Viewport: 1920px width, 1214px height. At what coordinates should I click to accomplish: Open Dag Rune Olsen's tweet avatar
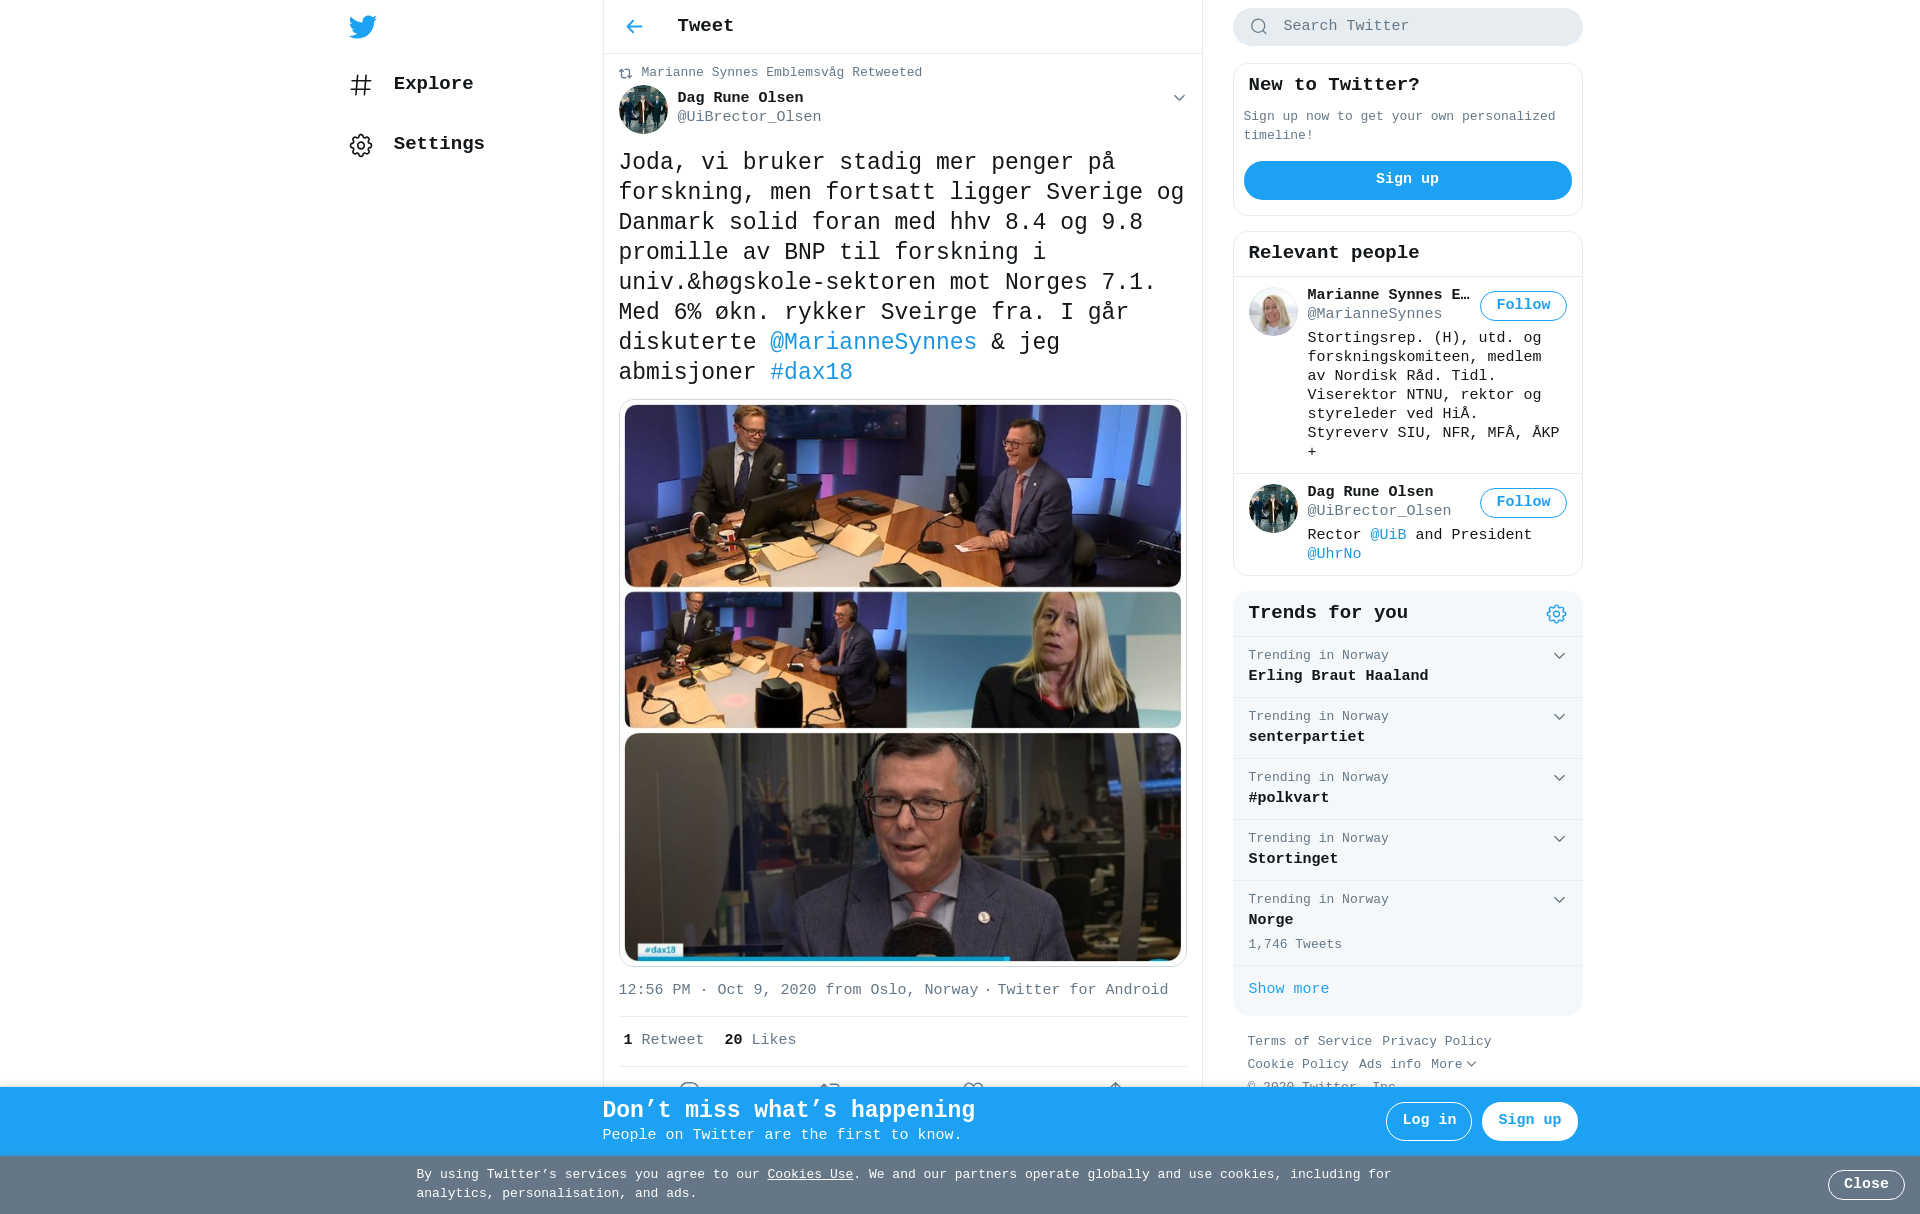[x=643, y=109]
